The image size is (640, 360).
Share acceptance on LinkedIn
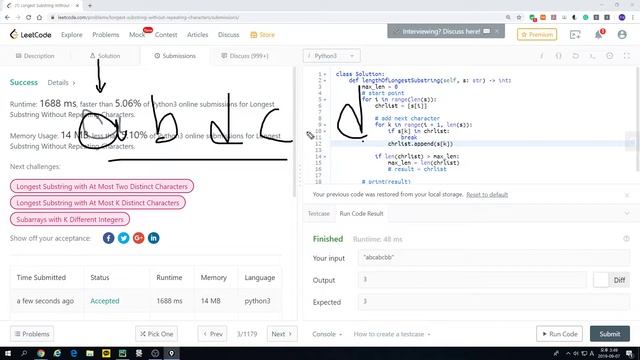click(x=153, y=238)
